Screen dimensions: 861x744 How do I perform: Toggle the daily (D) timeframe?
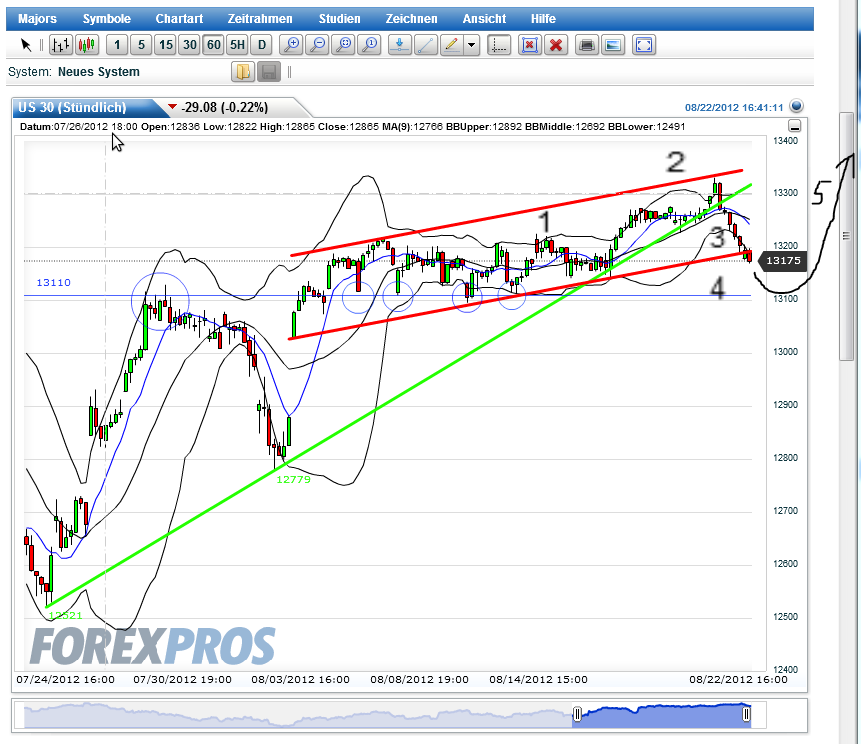coord(261,45)
